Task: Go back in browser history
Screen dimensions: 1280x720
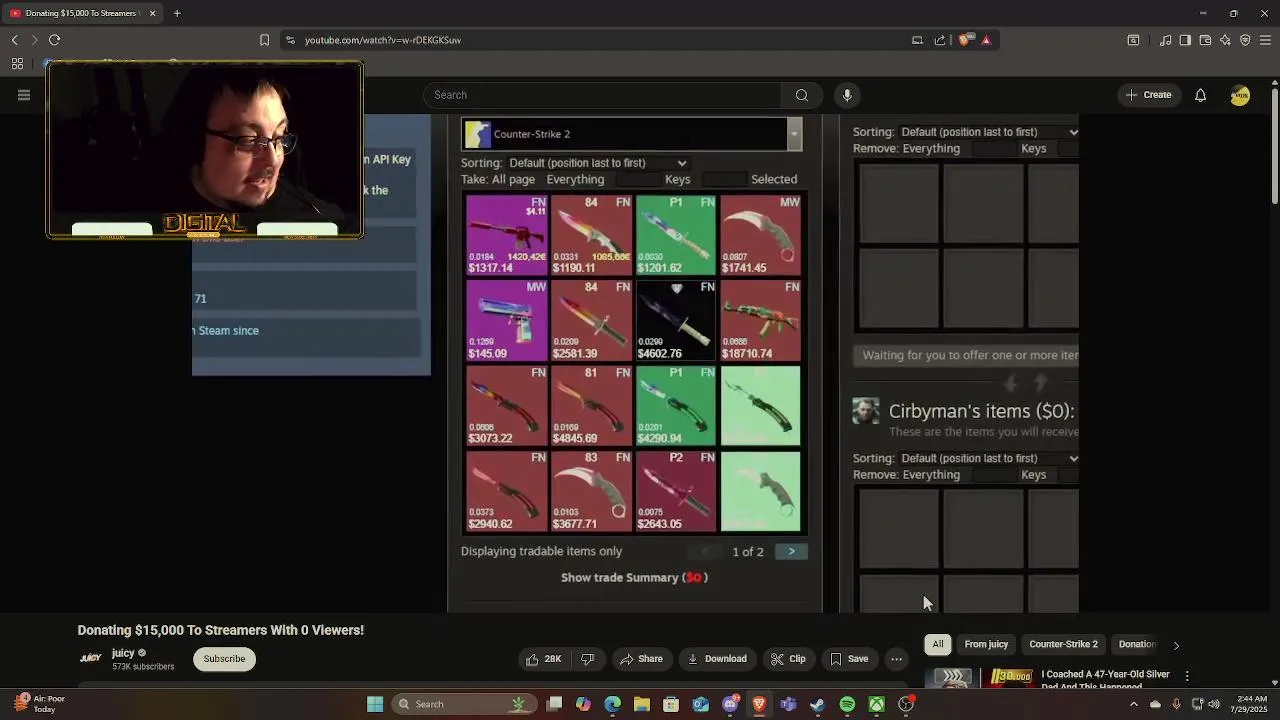Action: point(14,40)
